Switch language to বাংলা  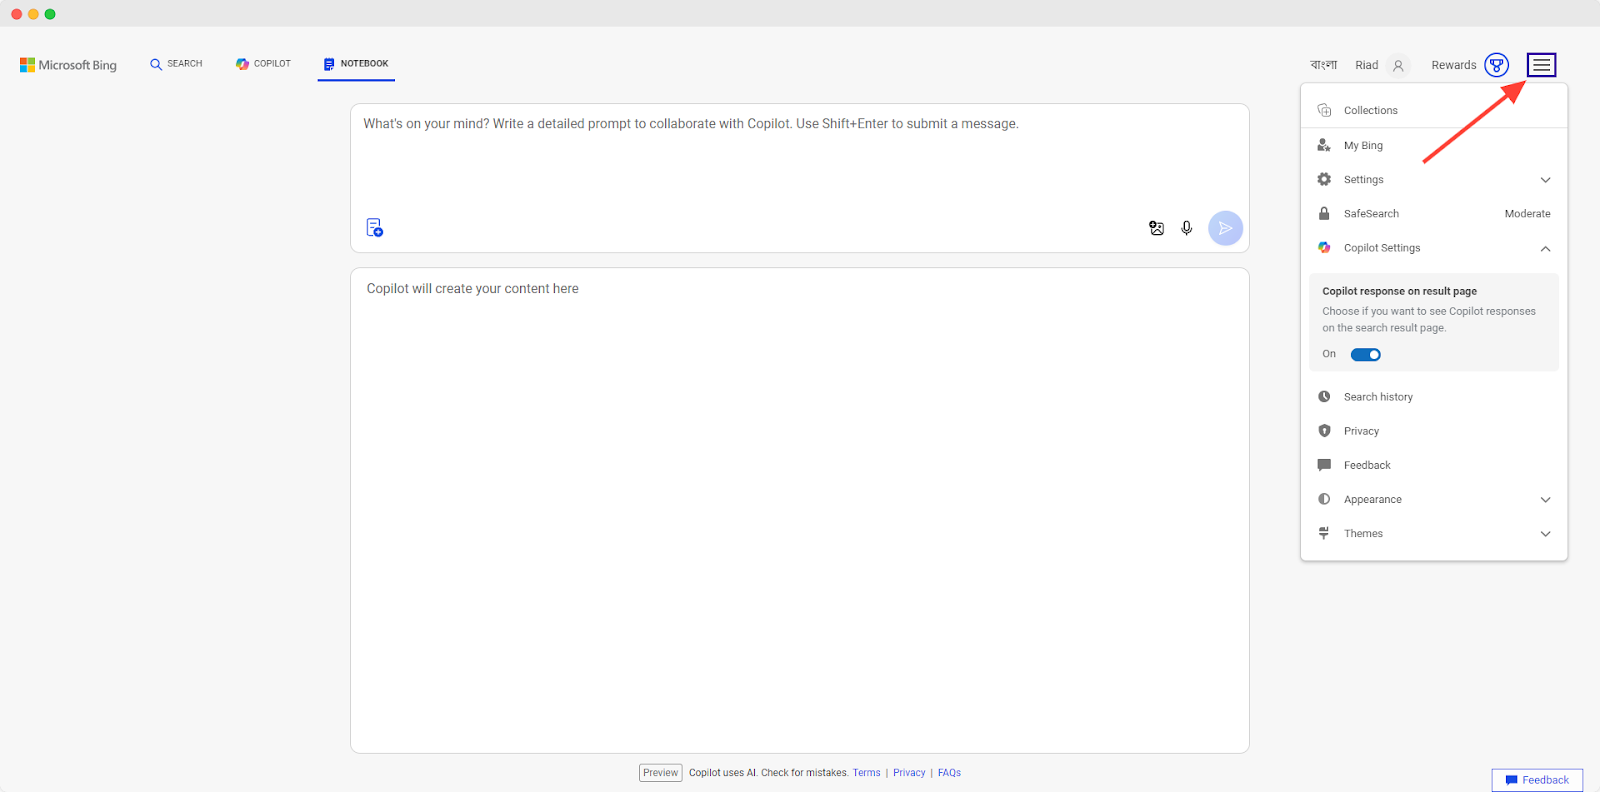(1324, 65)
